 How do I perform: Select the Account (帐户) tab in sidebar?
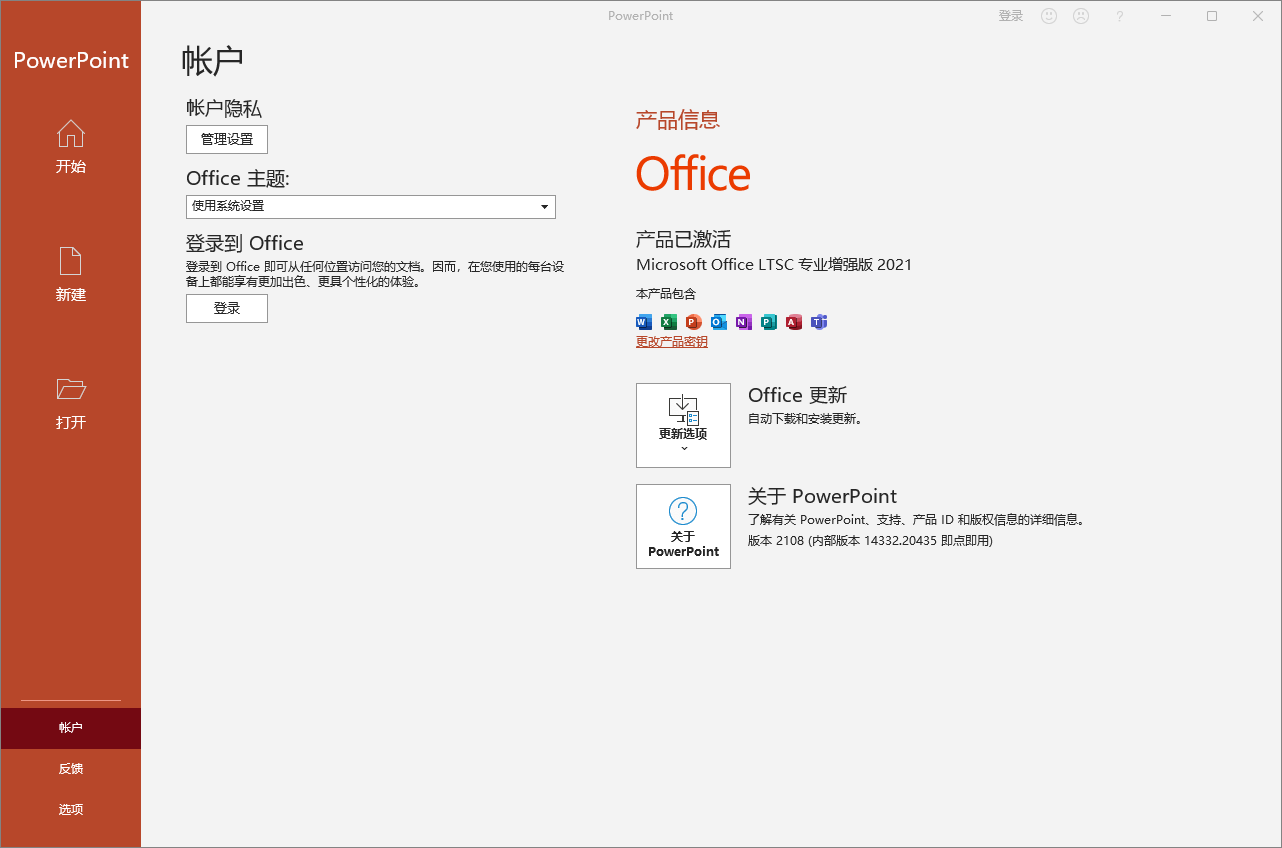(x=70, y=728)
